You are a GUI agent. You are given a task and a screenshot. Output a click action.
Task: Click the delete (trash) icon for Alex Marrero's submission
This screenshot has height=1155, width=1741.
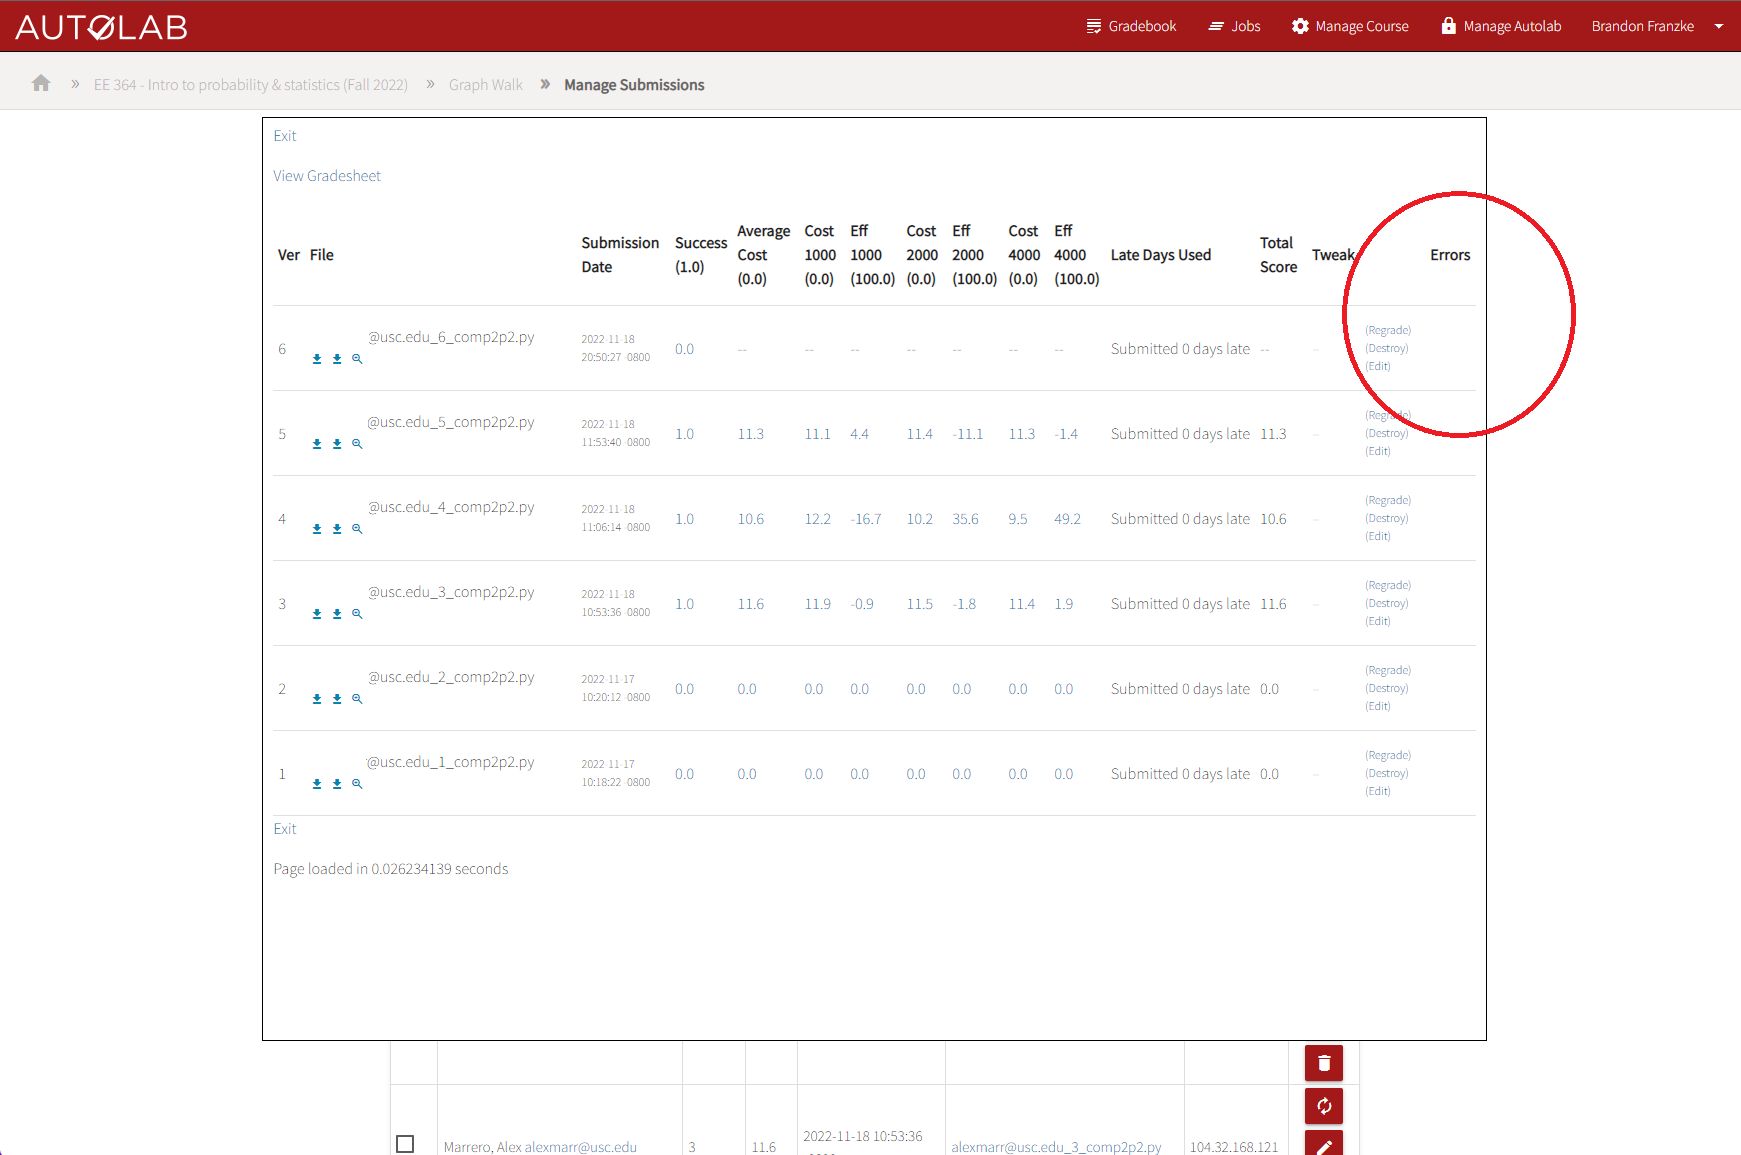click(1323, 1062)
